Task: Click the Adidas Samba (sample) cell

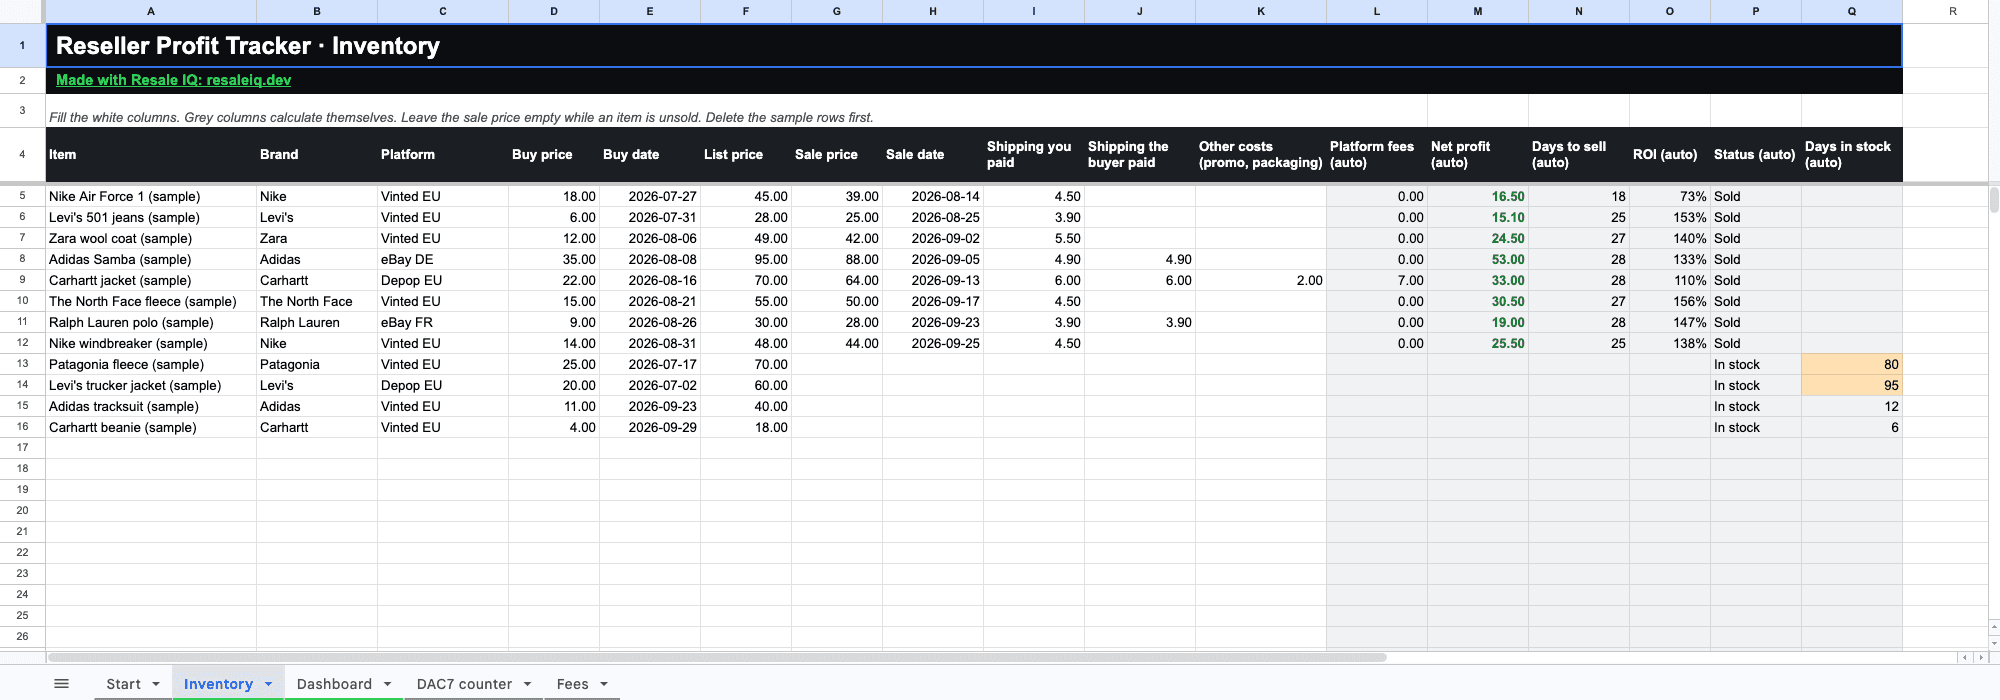Action: [151, 260]
